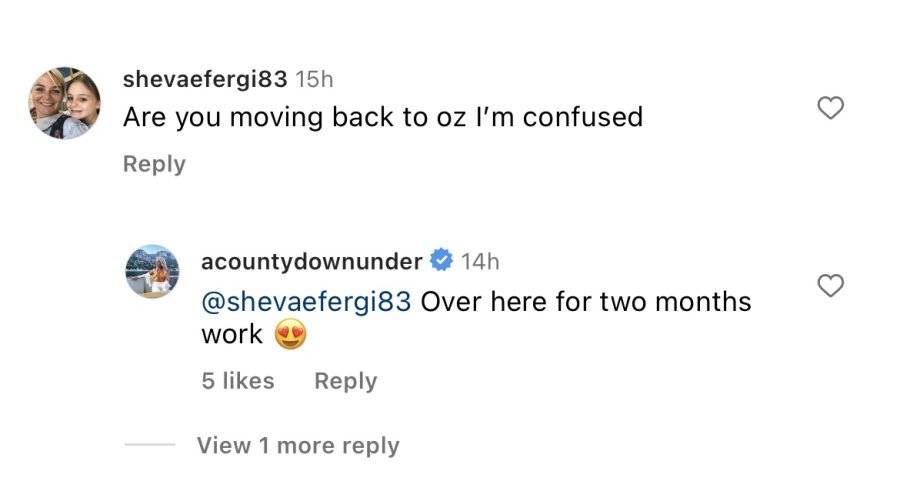Open the shevaefergi83 username link

205,79
